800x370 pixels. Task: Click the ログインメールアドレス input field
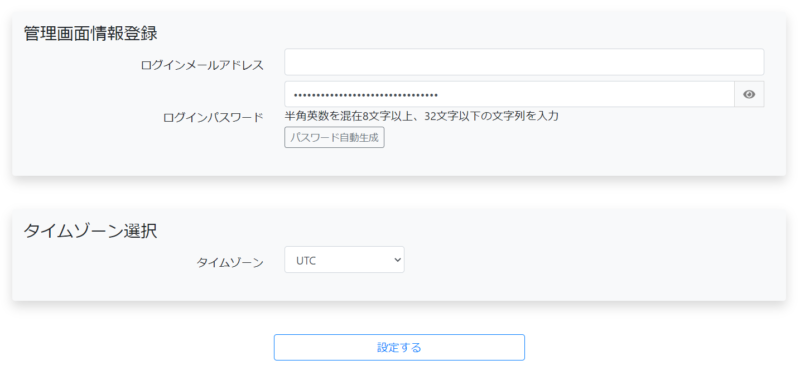tap(524, 62)
